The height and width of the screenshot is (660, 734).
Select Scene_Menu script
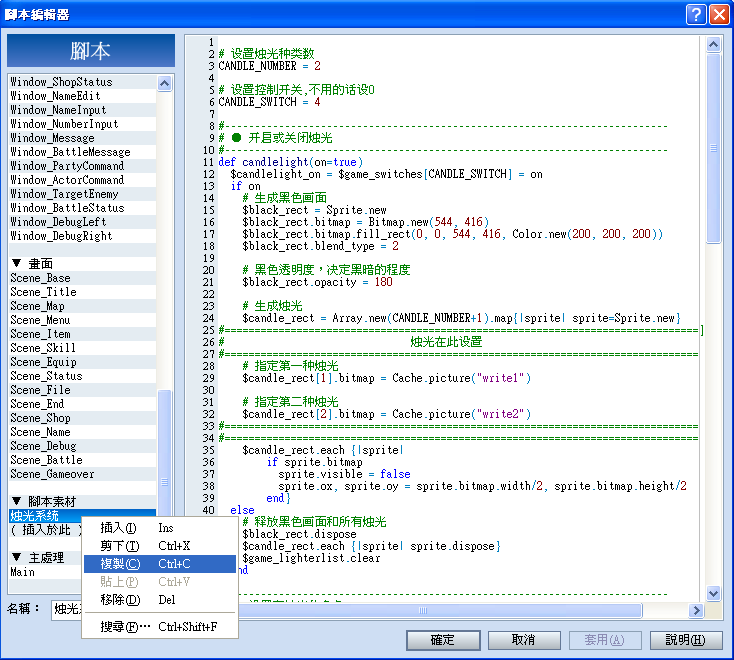[82, 320]
